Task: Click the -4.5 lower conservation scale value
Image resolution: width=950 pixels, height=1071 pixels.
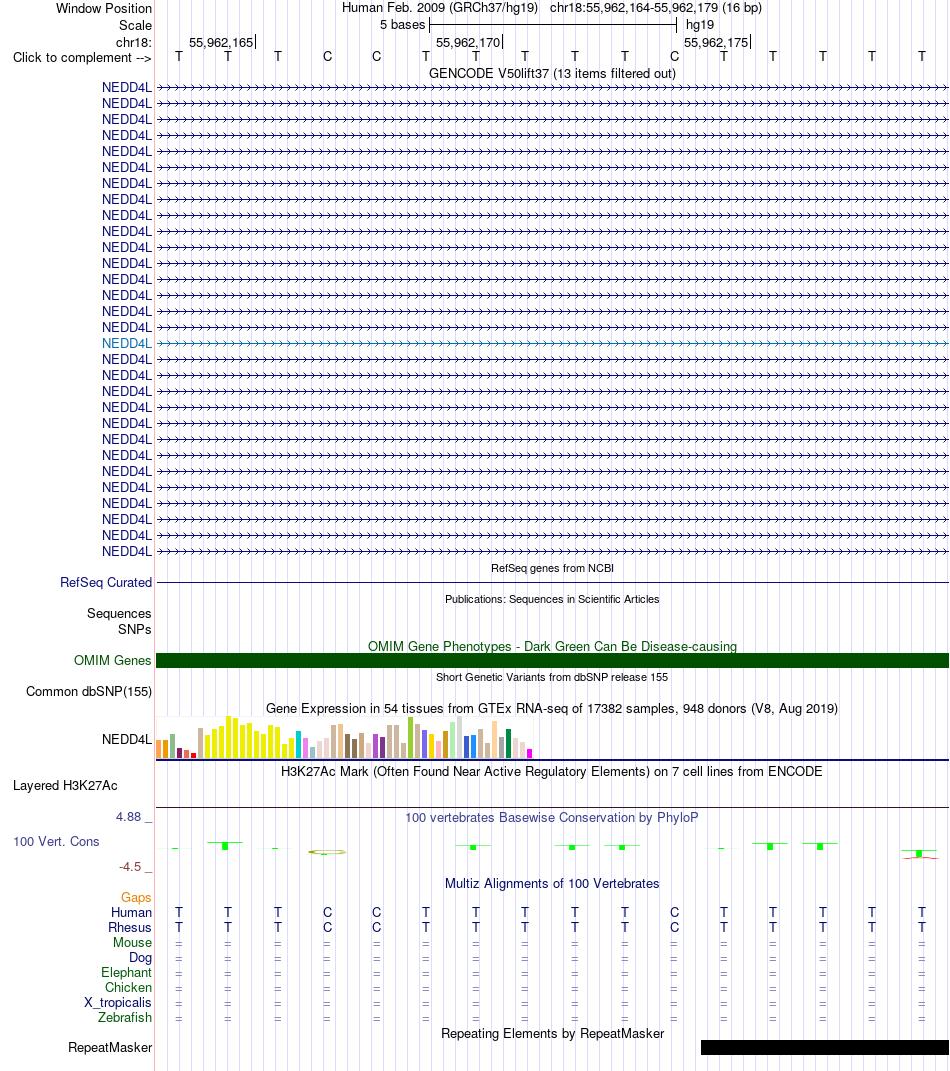Action: point(130,867)
